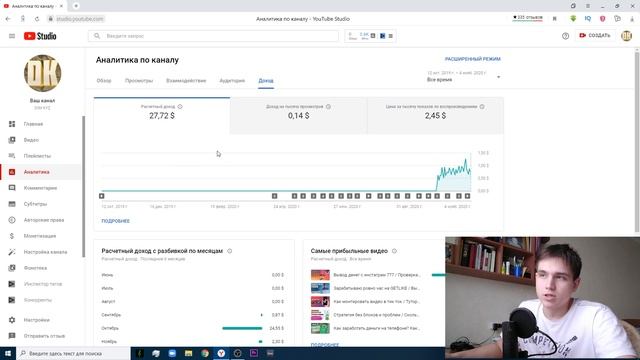
Task: Click the page vertical scrollbar
Action: [x=637, y=141]
